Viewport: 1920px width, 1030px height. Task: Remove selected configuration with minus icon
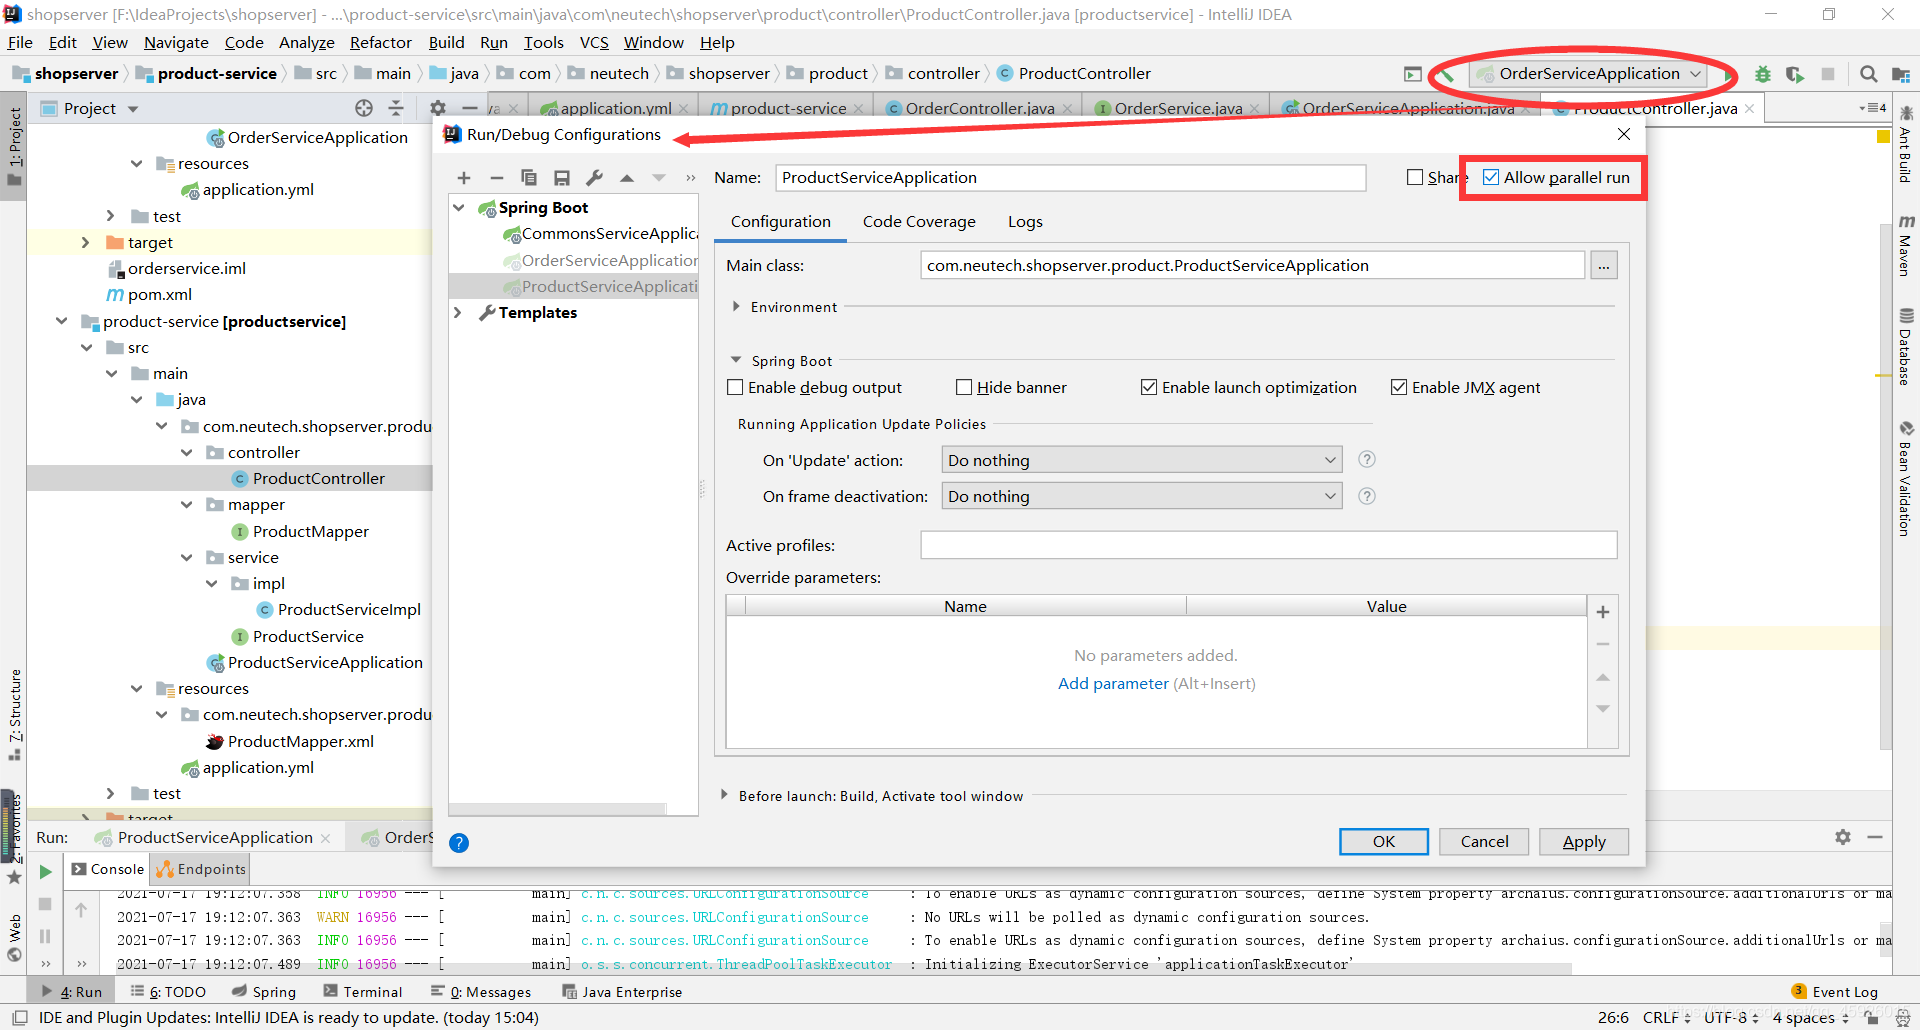coord(496,178)
